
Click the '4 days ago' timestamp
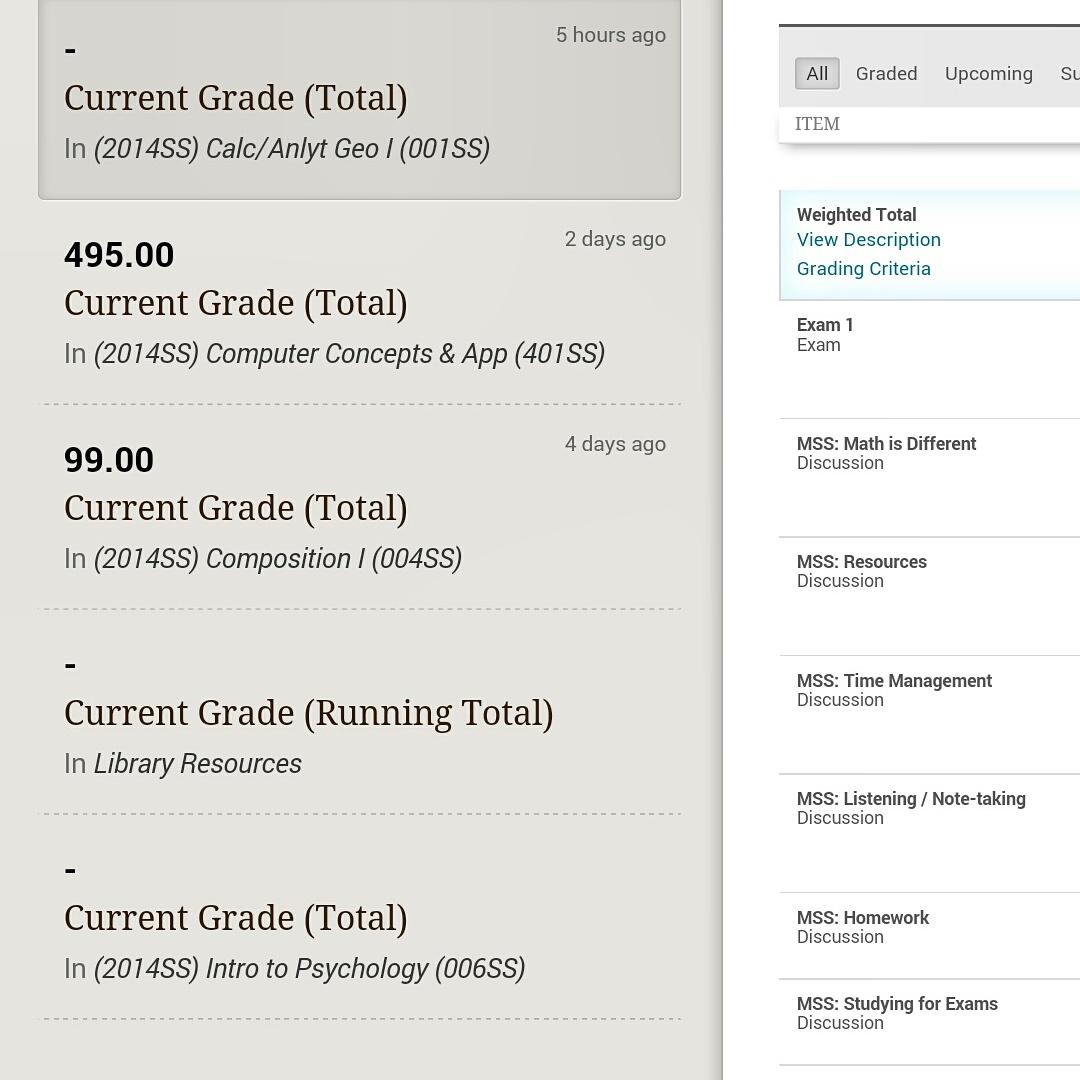[615, 444]
